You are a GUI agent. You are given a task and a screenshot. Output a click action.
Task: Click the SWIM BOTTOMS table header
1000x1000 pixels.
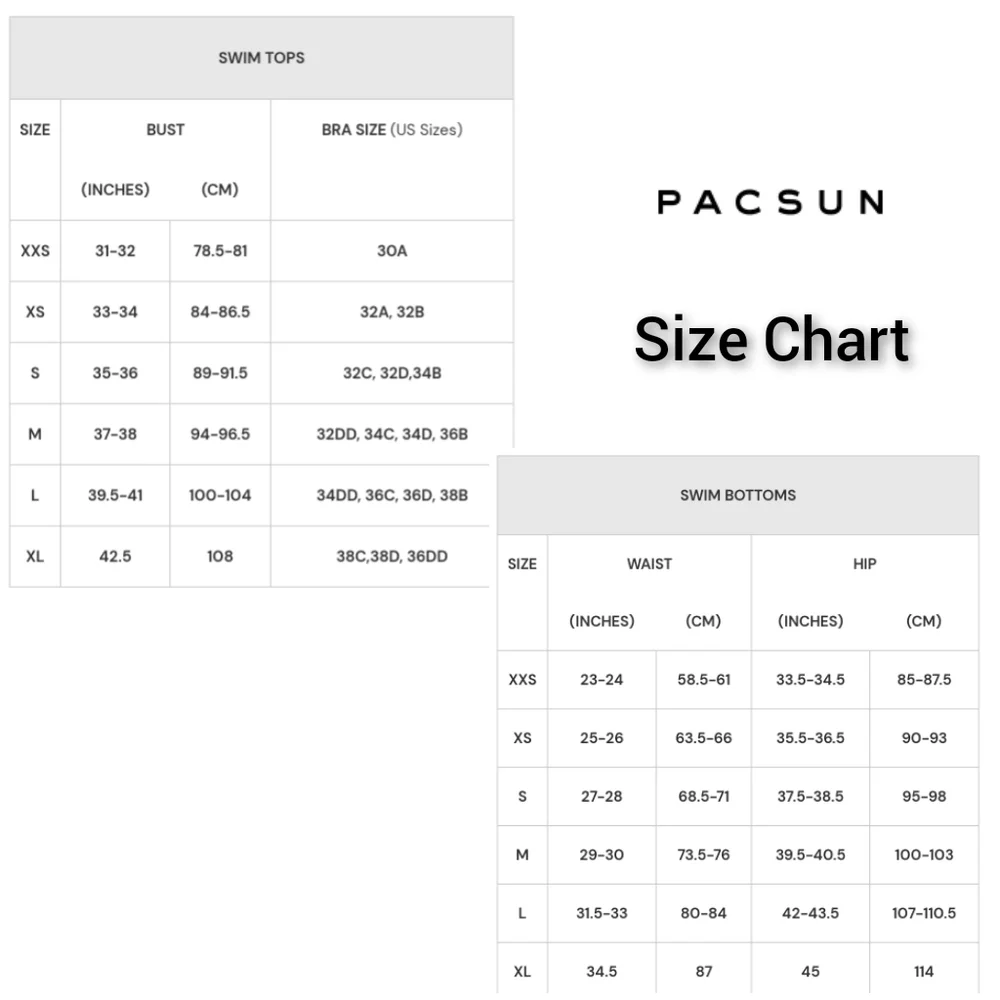click(x=738, y=496)
